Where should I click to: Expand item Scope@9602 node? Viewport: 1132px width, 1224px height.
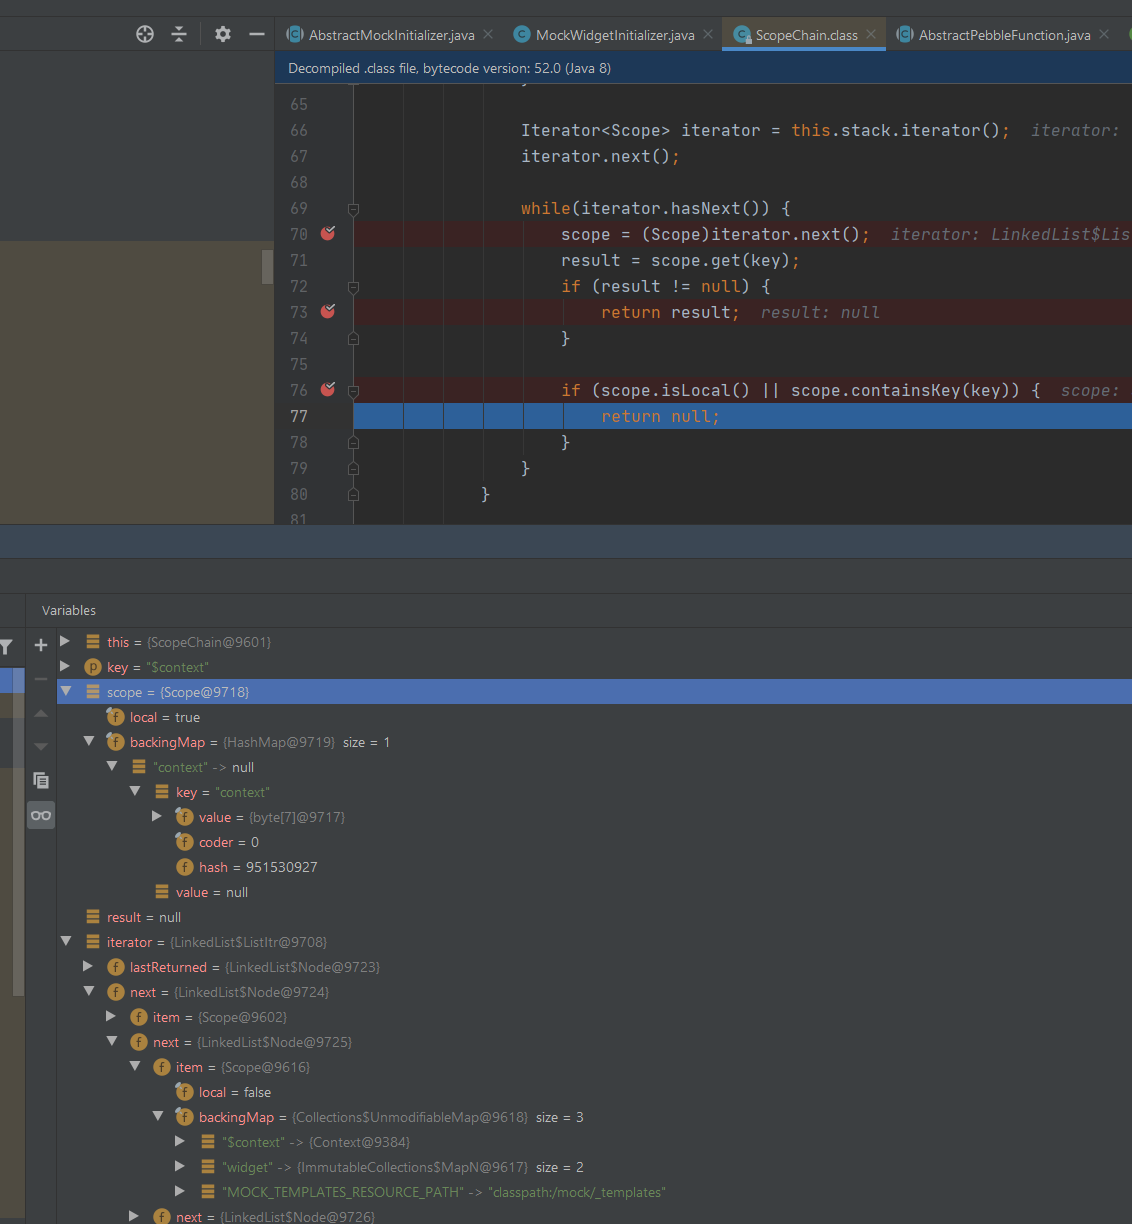pyautogui.click(x=111, y=1016)
